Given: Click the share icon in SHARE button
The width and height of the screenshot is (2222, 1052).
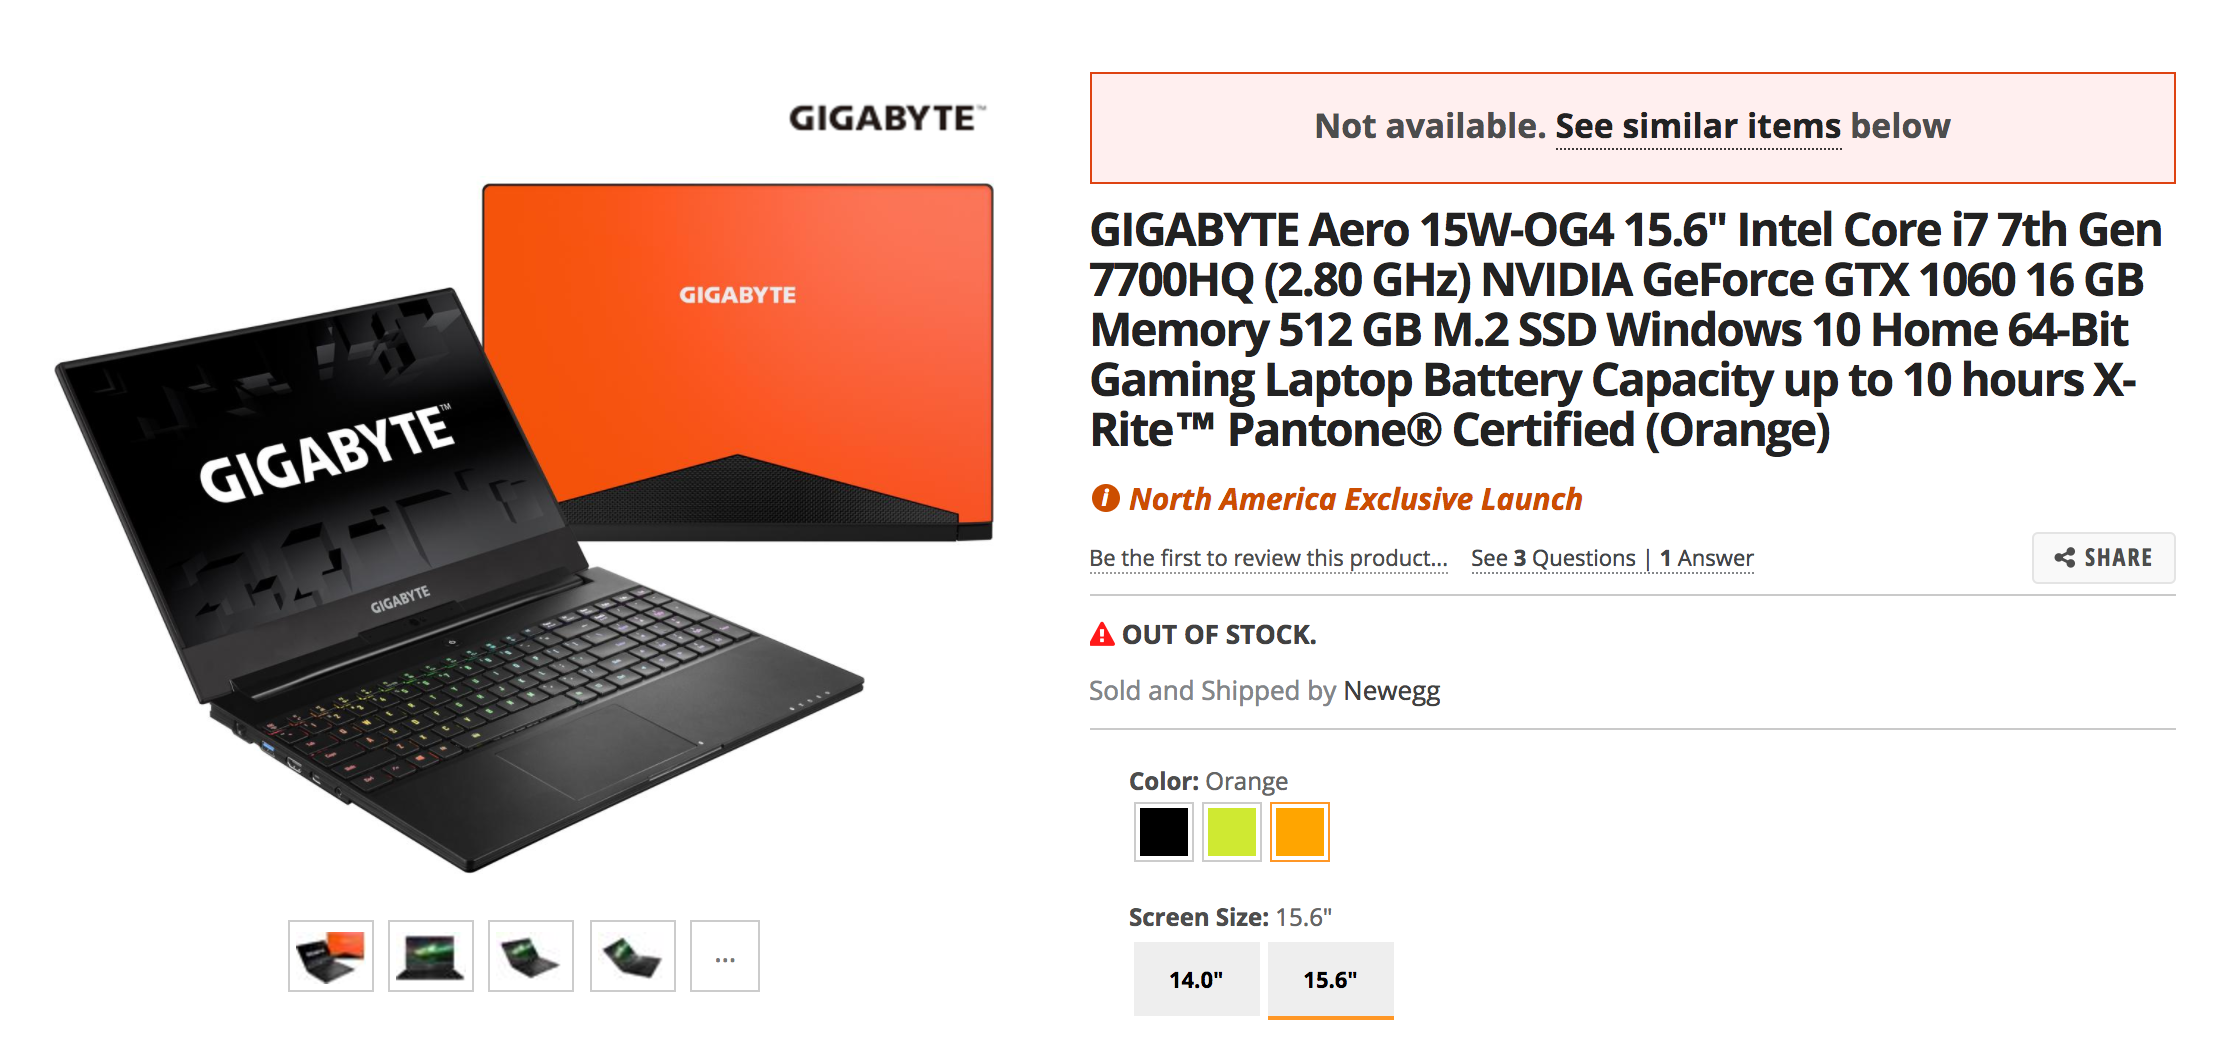Looking at the screenshot, I should coord(2064,558).
